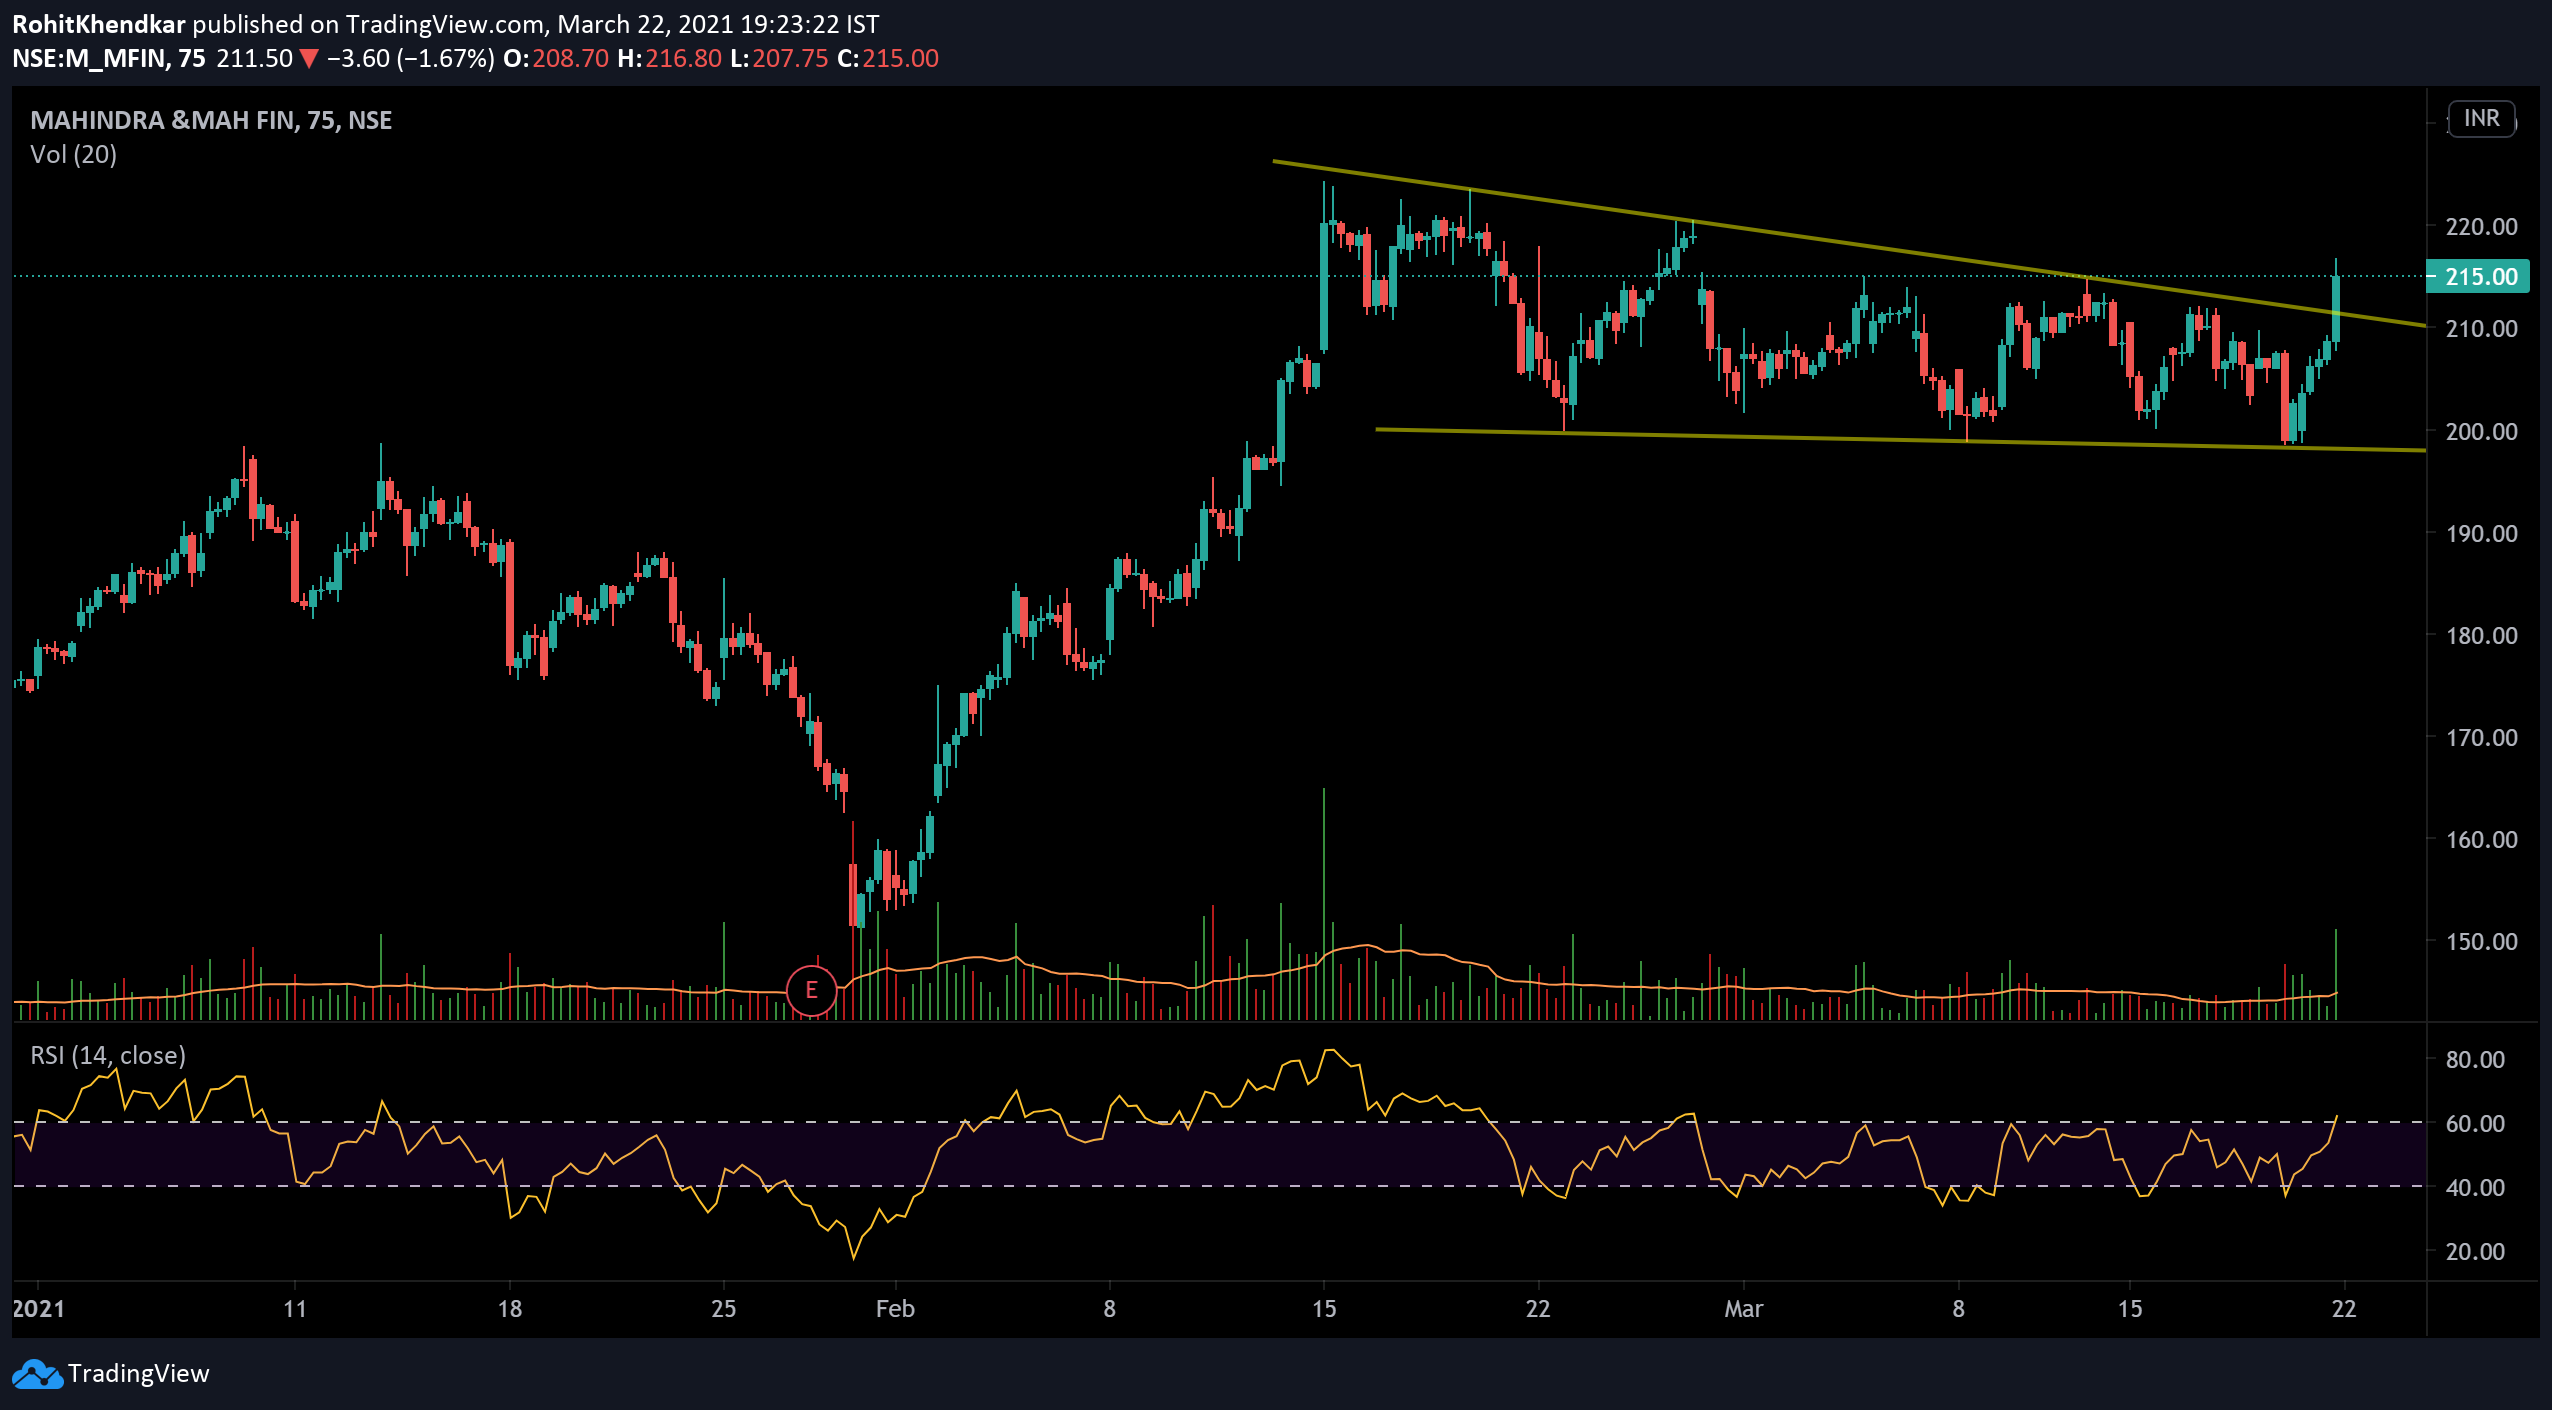The width and height of the screenshot is (2552, 1410).
Task: Click the −3.60 (−1.67%) change text
Action: click(x=410, y=59)
